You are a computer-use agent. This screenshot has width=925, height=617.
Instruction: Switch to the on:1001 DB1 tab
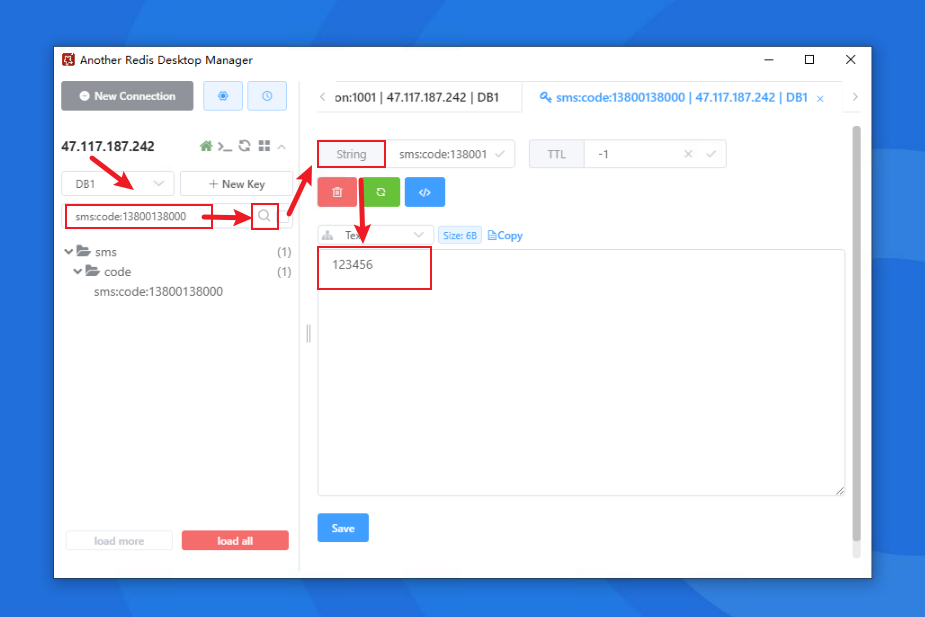click(417, 97)
